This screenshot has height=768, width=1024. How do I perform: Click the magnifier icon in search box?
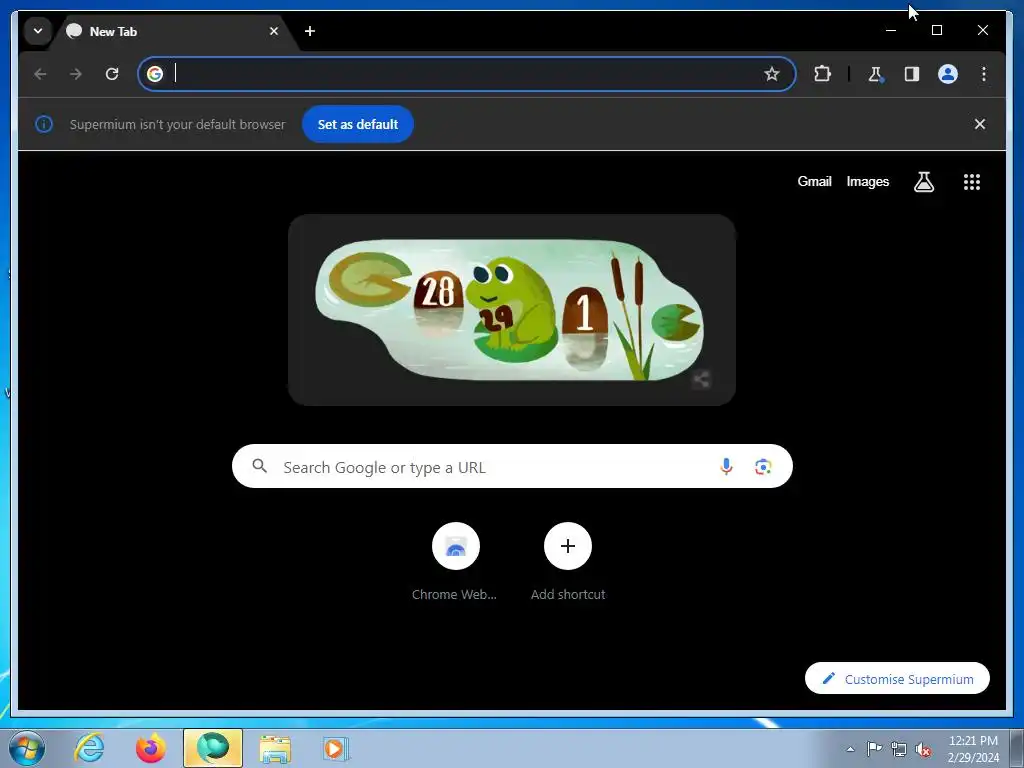260,466
